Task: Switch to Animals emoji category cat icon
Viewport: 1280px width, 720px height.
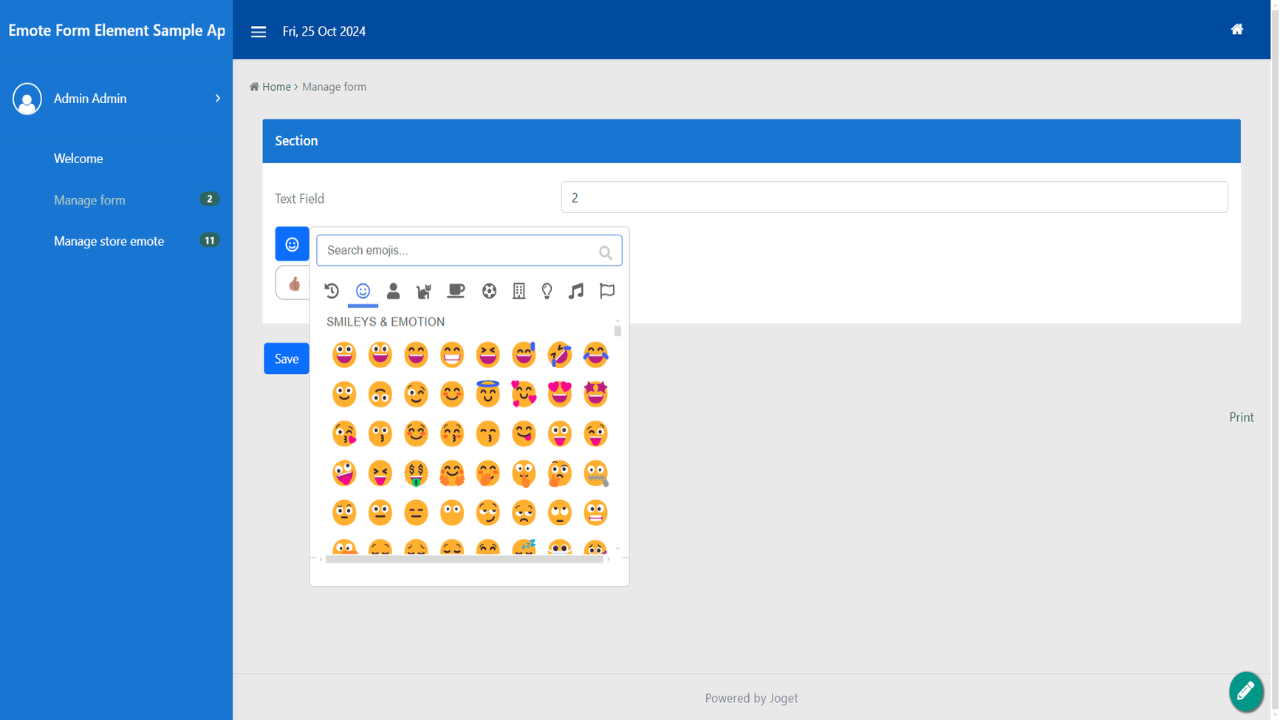Action: 424,291
